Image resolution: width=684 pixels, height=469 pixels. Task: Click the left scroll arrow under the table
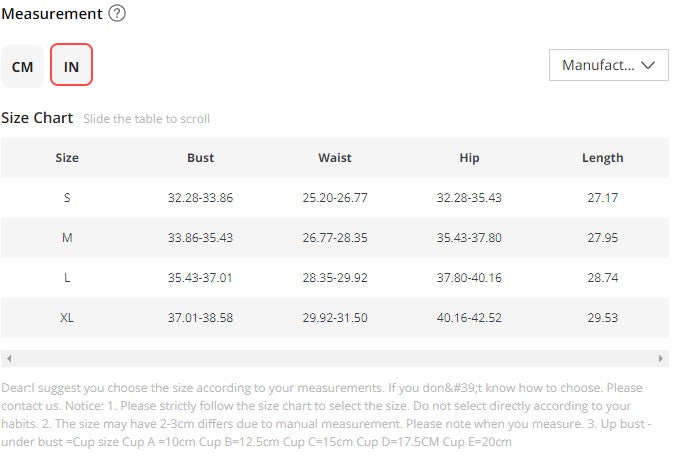9,359
